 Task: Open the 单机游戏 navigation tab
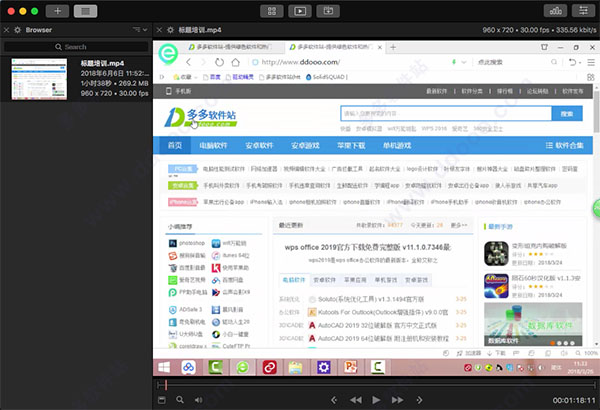tap(397, 145)
